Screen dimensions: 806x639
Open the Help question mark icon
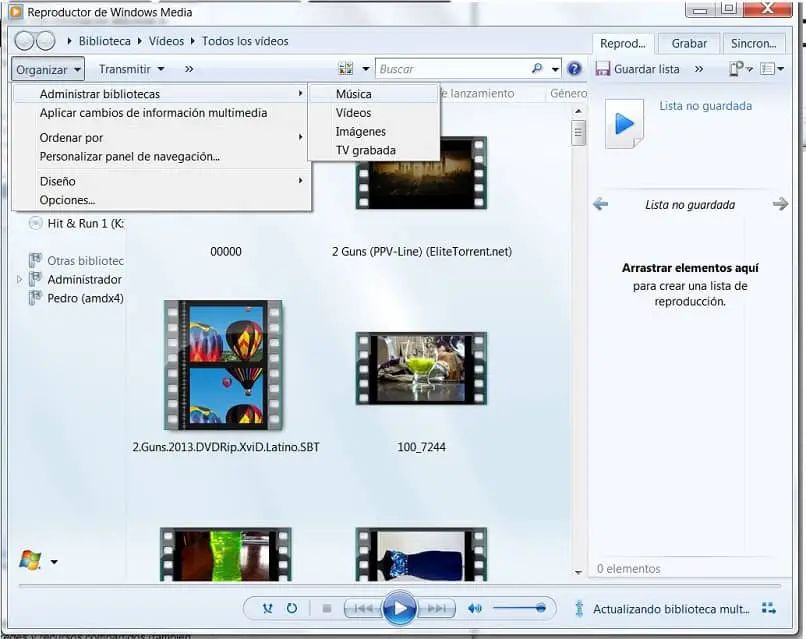[574, 69]
